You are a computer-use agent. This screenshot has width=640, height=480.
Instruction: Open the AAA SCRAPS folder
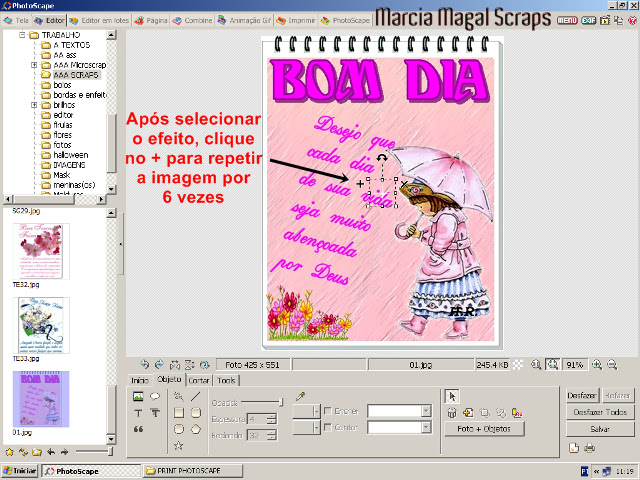76,75
